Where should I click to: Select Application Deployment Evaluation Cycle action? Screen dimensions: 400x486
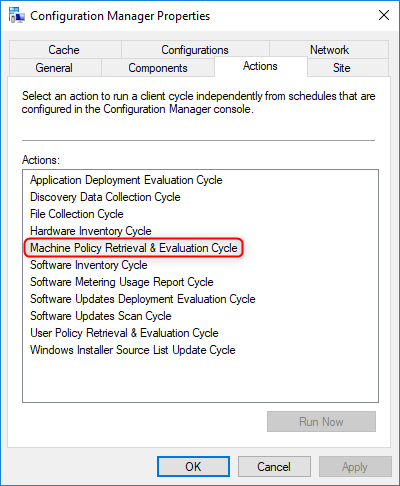[x=126, y=180]
